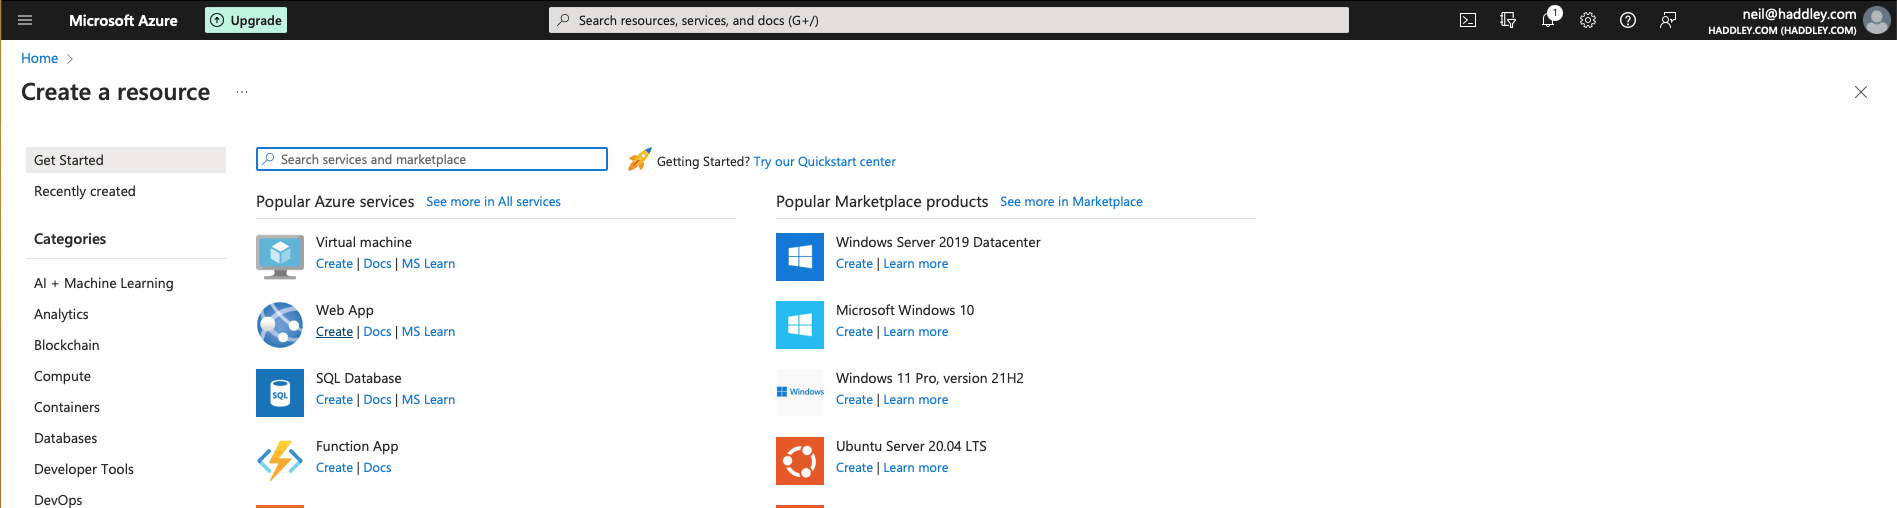Screen dimensions: 1897x508
Task: Open the Feedback icon
Action: pyautogui.click(x=1668, y=20)
